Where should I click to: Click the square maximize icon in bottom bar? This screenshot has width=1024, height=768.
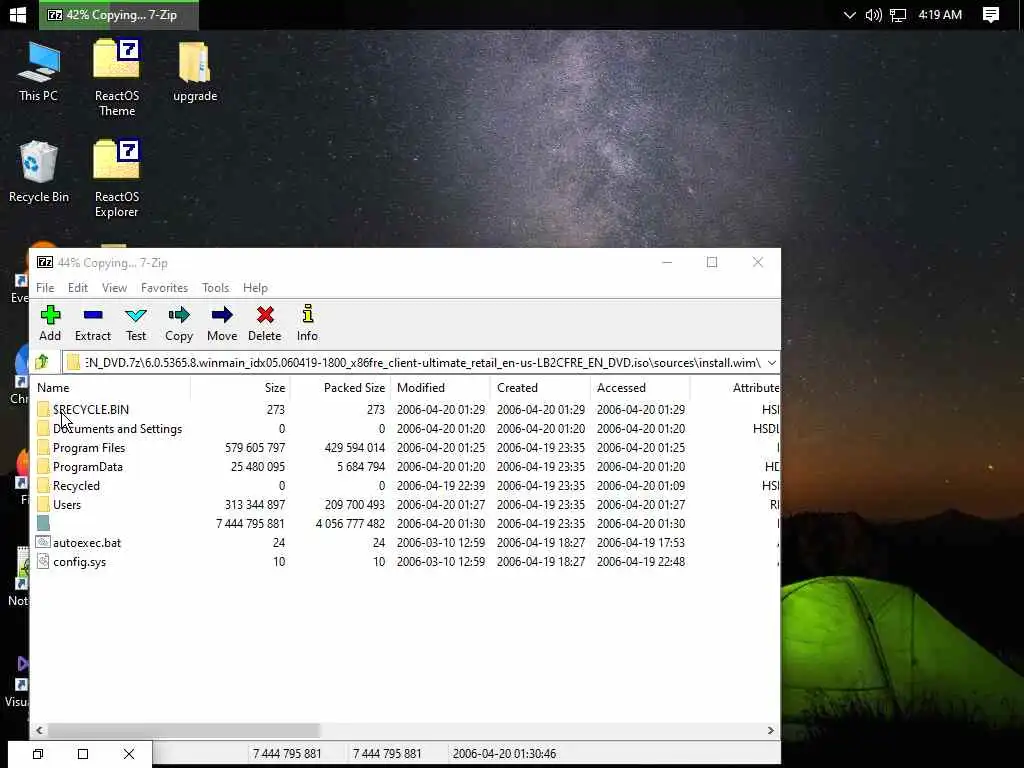point(83,754)
